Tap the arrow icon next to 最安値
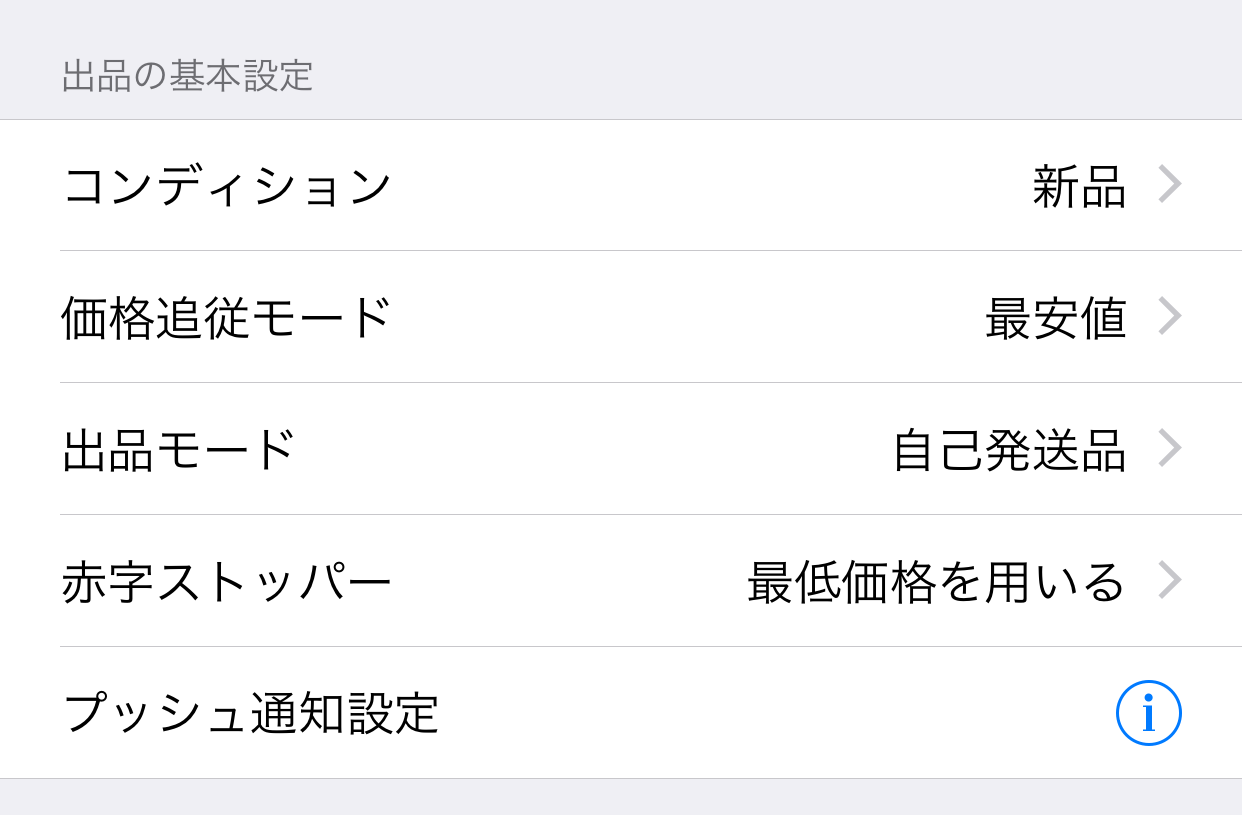Screen dimensions: 1242x815 [x=1170, y=317]
